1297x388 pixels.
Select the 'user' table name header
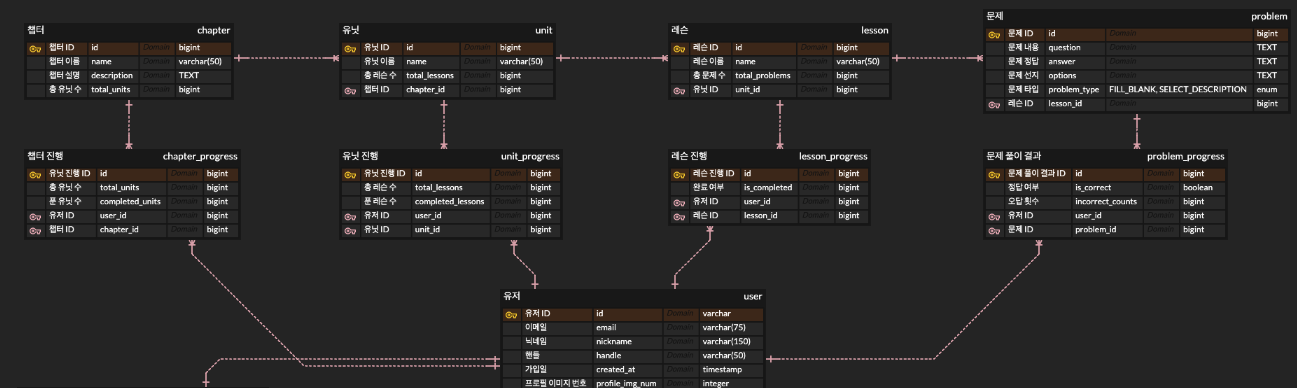pyautogui.click(x=752, y=297)
